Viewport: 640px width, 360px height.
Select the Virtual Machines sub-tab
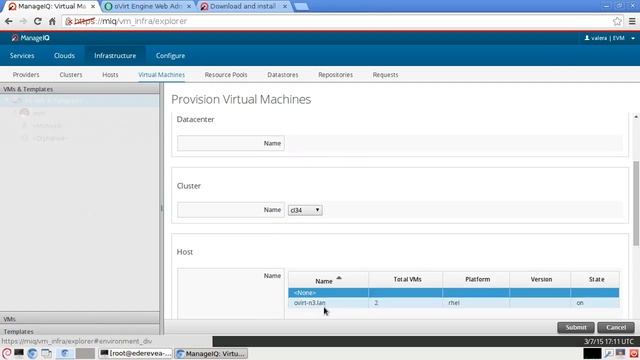point(162,75)
